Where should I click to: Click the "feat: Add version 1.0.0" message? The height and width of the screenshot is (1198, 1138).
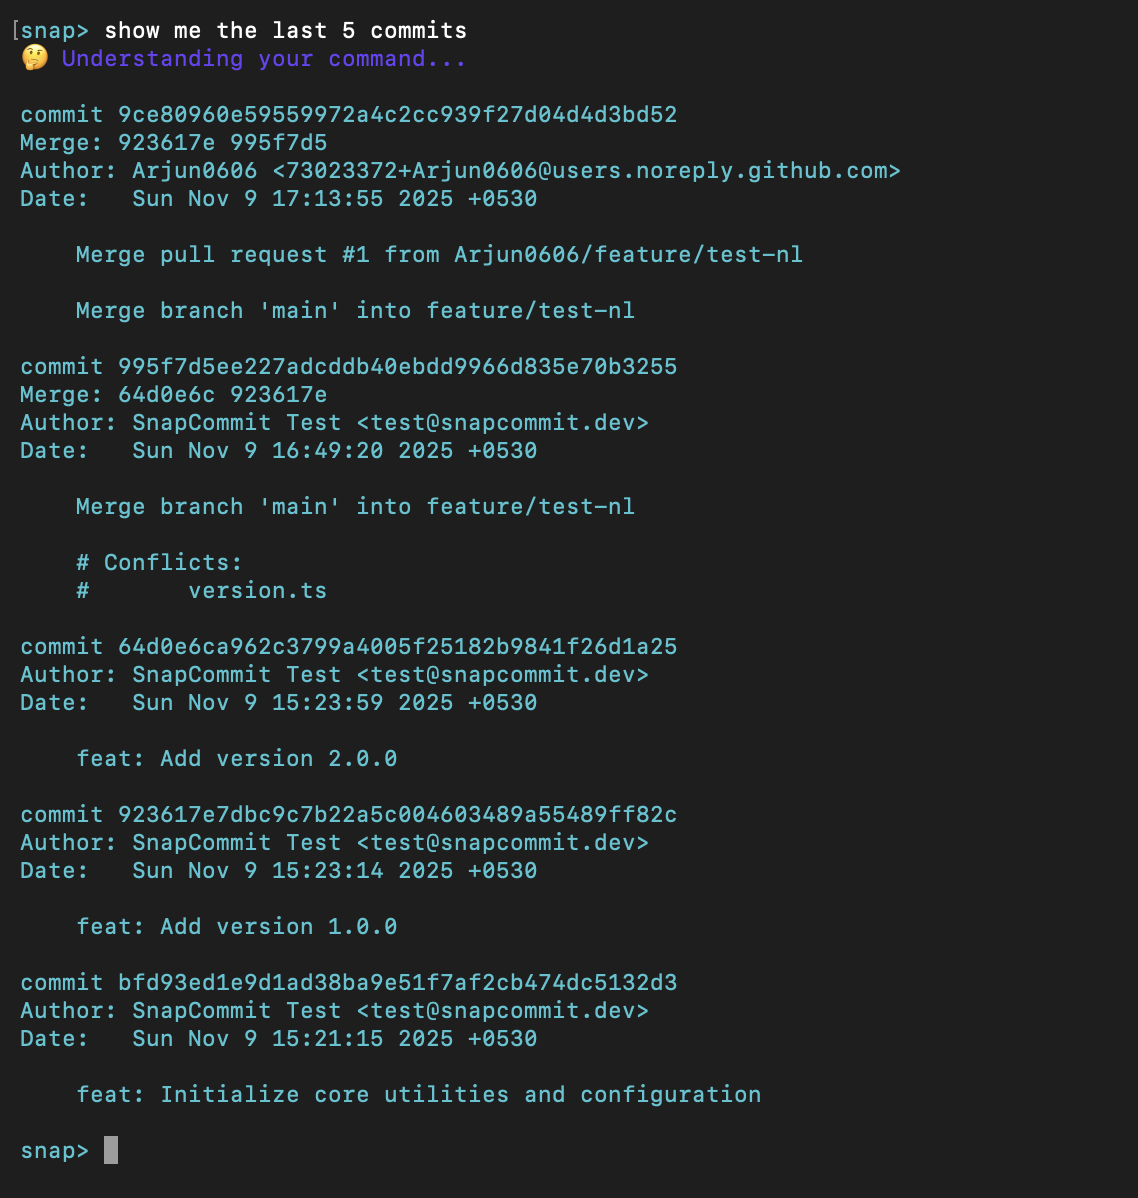237,926
